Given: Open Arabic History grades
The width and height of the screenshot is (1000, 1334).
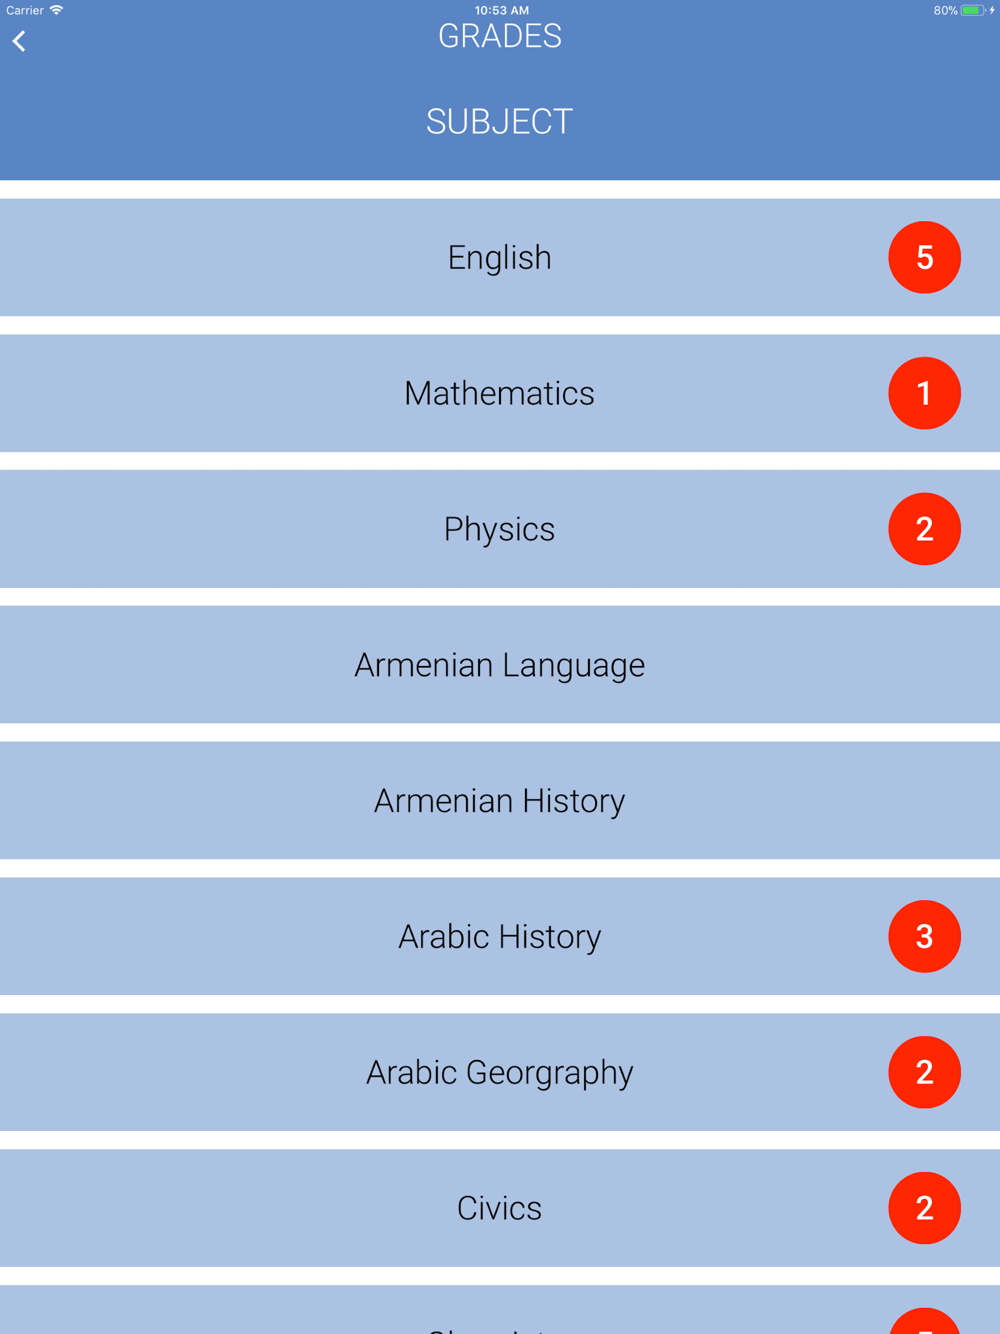Looking at the screenshot, I should (500, 936).
